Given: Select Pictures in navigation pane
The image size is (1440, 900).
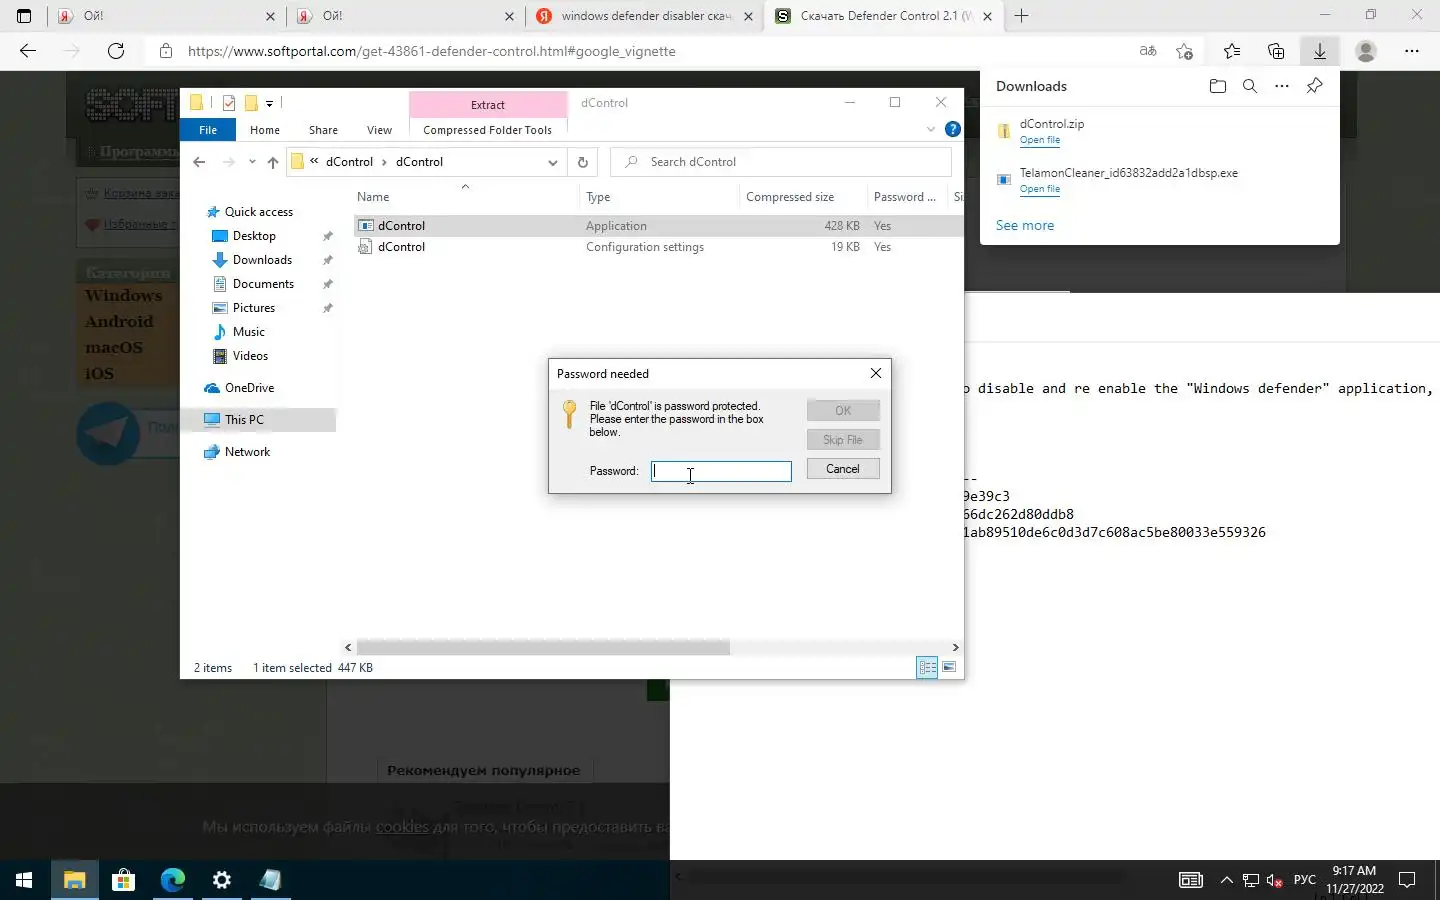Looking at the screenshot, I should tap(253, 308).
